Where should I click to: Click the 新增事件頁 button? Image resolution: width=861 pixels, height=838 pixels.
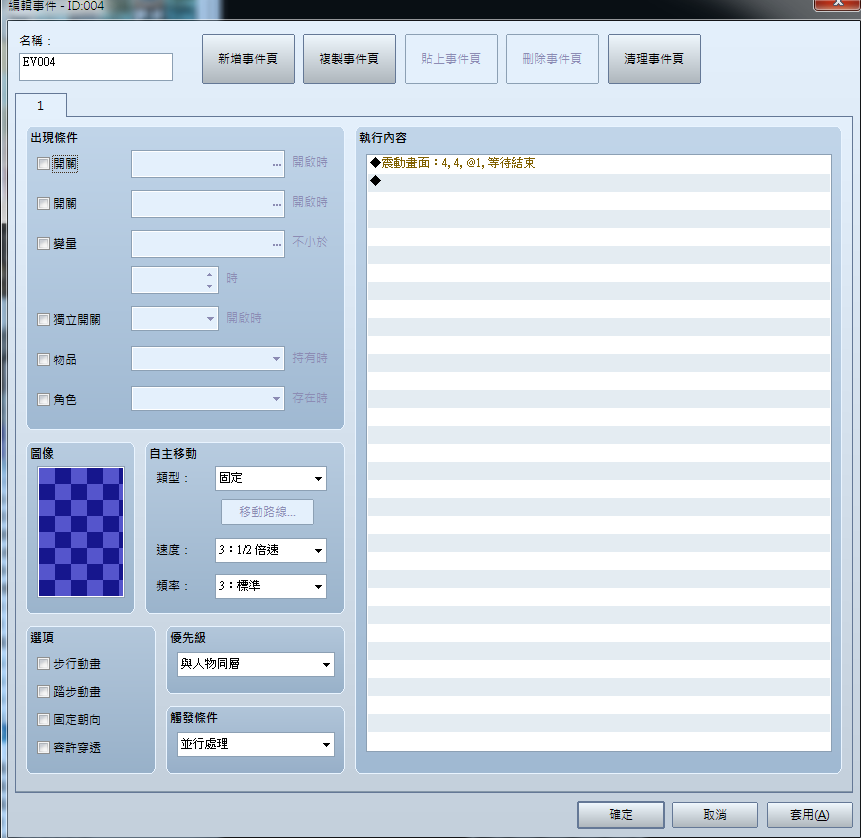[248, 59]
